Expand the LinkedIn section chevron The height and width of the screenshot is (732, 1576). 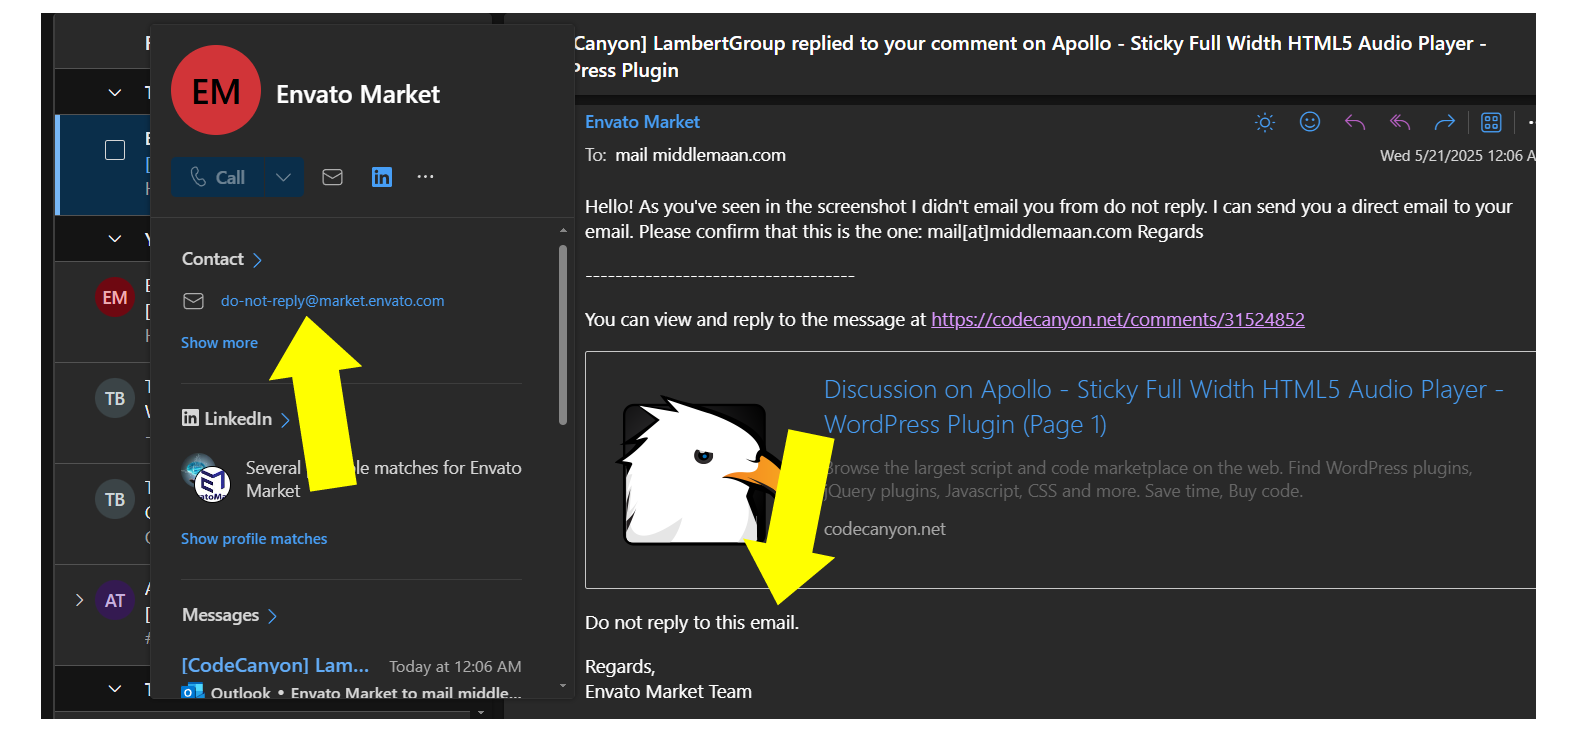coord(285,420)
